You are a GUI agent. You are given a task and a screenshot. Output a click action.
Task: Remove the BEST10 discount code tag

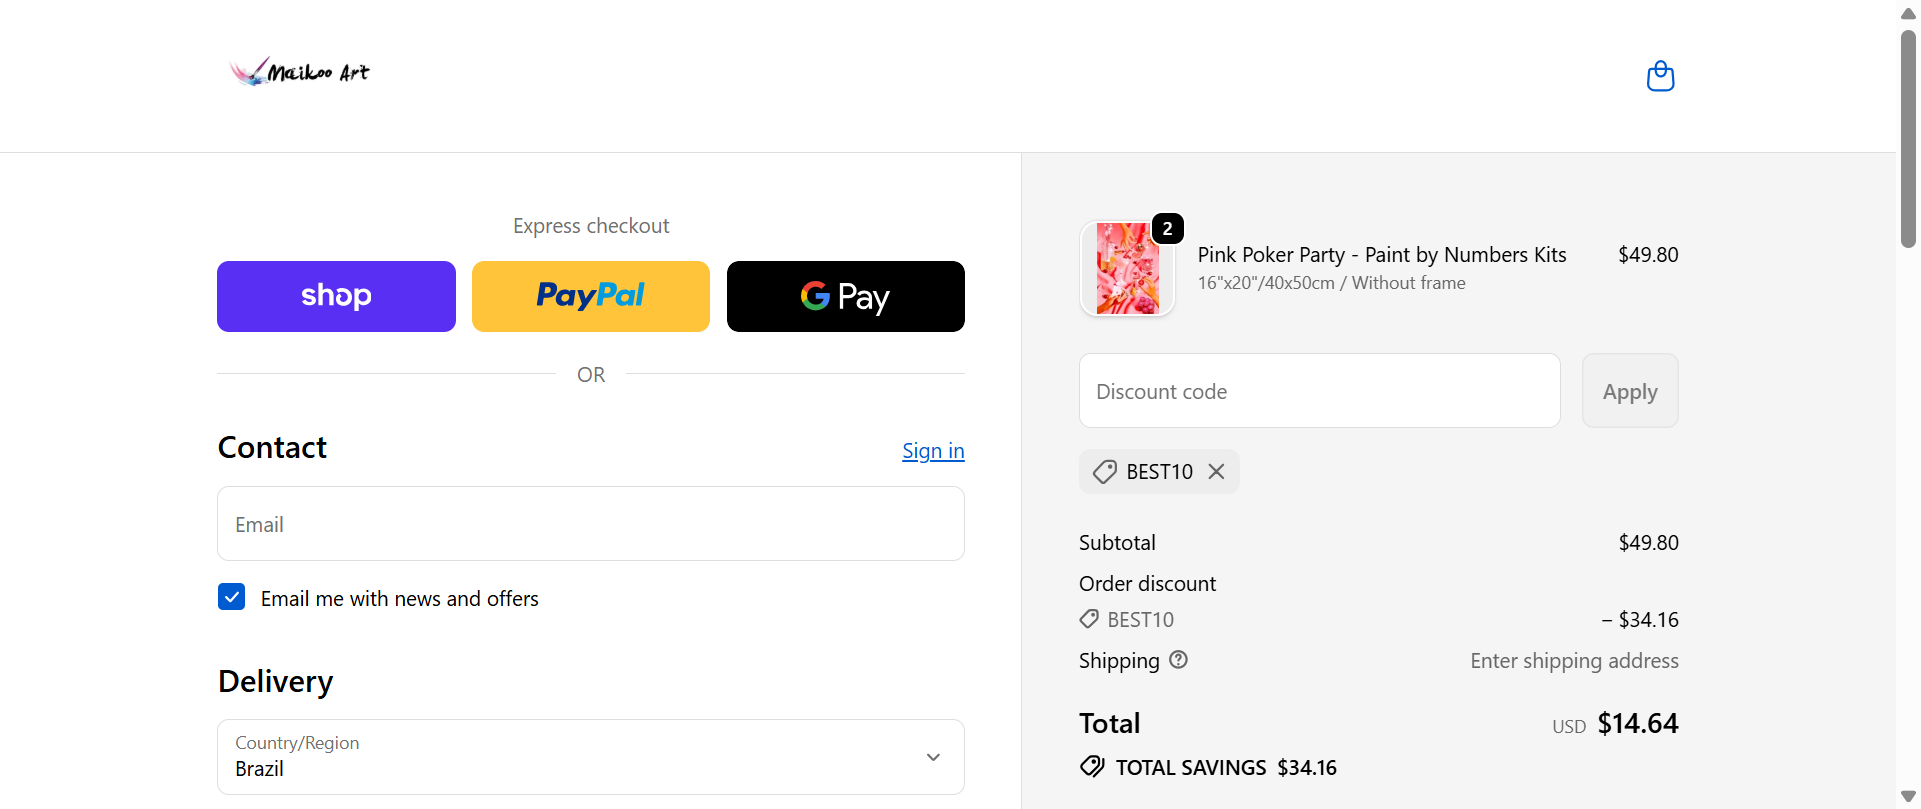(1216, 471)
